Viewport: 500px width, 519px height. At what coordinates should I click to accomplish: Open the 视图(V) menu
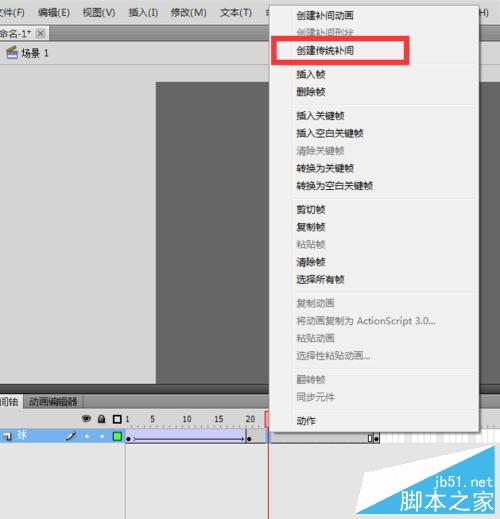tap(99, 13)
